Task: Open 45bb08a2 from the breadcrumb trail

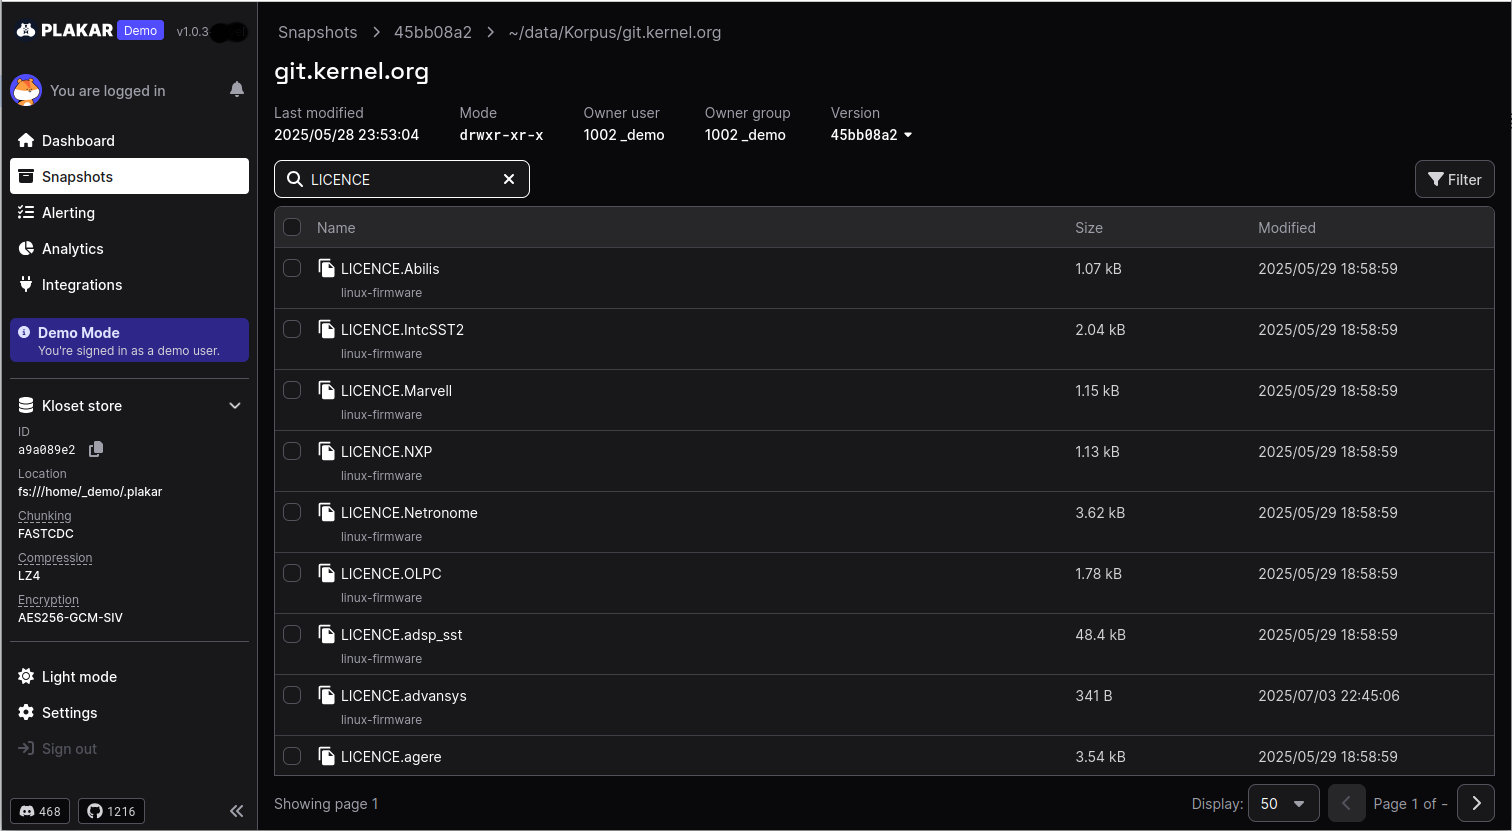Action: [x=432, y=32]
